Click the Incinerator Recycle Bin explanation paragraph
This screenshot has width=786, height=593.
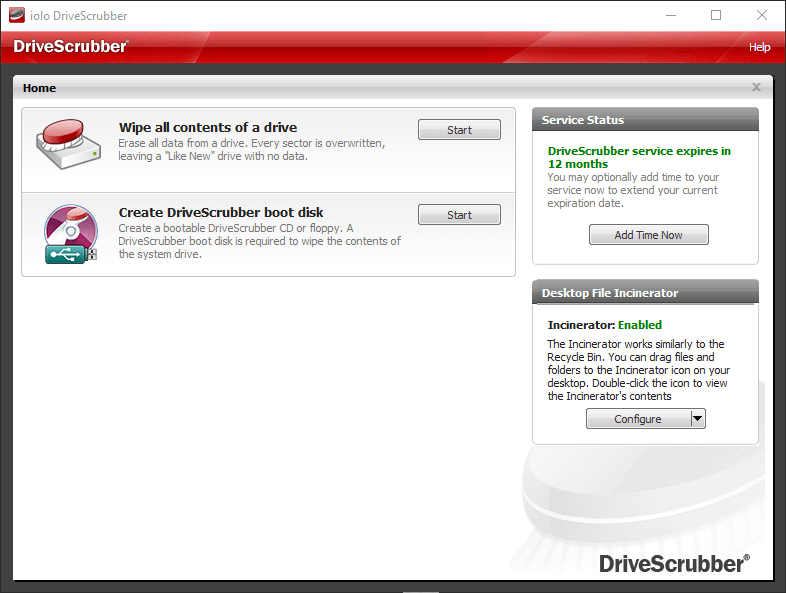click(638, 370)
